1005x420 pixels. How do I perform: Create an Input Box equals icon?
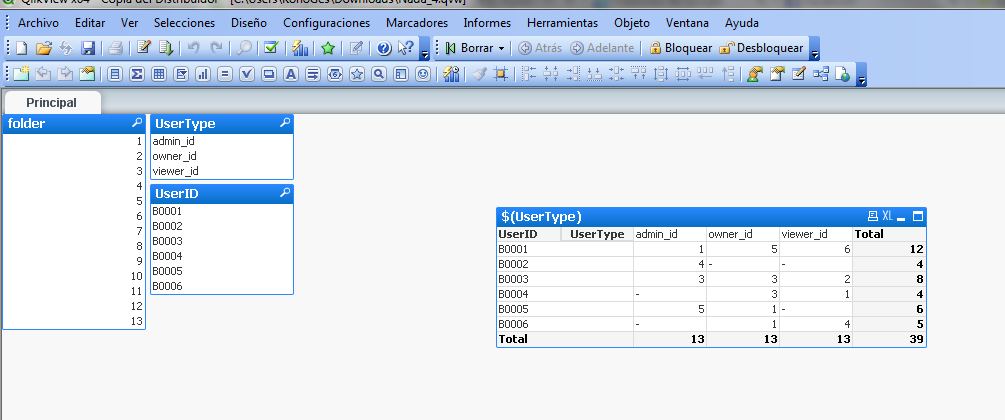(224, 74)
